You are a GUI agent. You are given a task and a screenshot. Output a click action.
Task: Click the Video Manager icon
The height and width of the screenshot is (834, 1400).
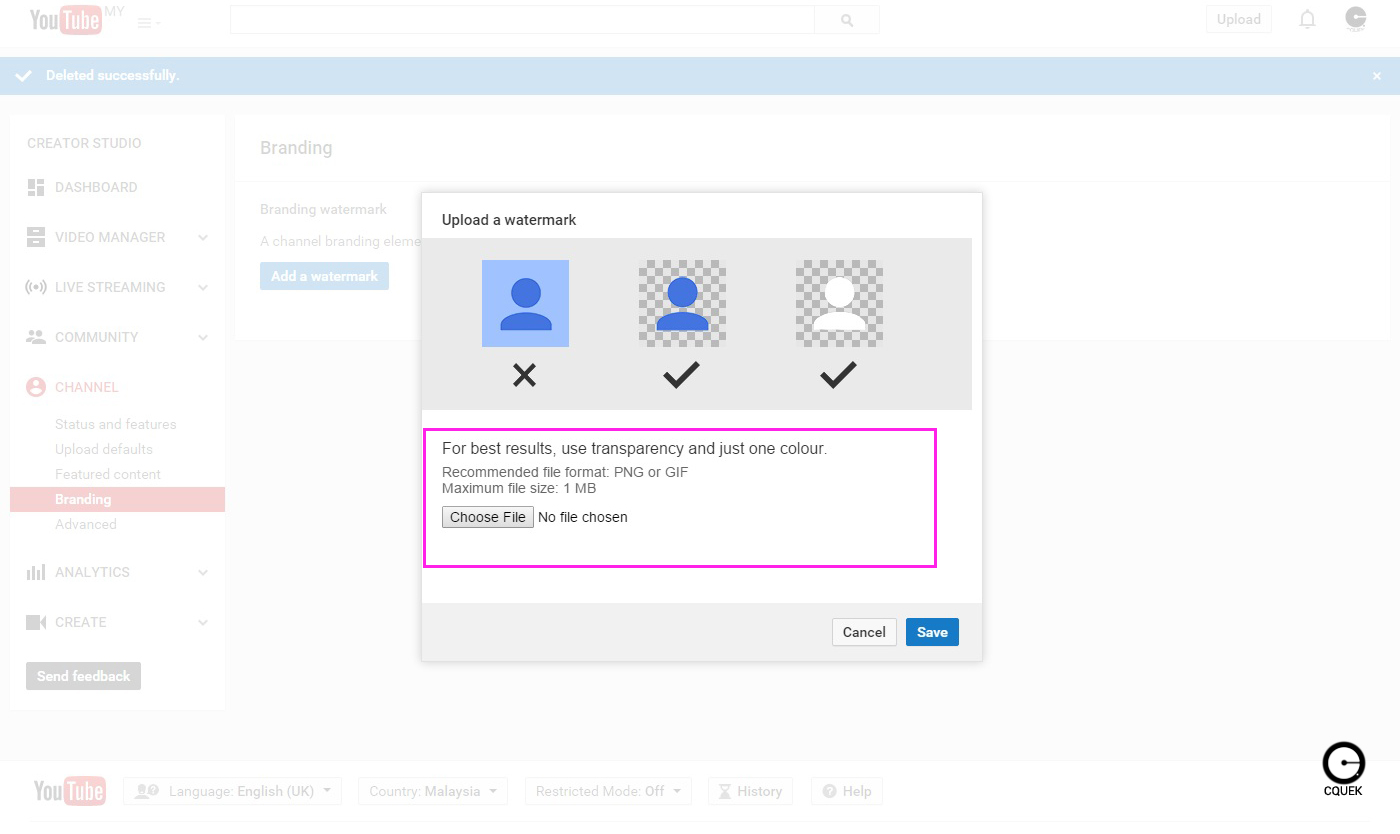click(36, 237)
